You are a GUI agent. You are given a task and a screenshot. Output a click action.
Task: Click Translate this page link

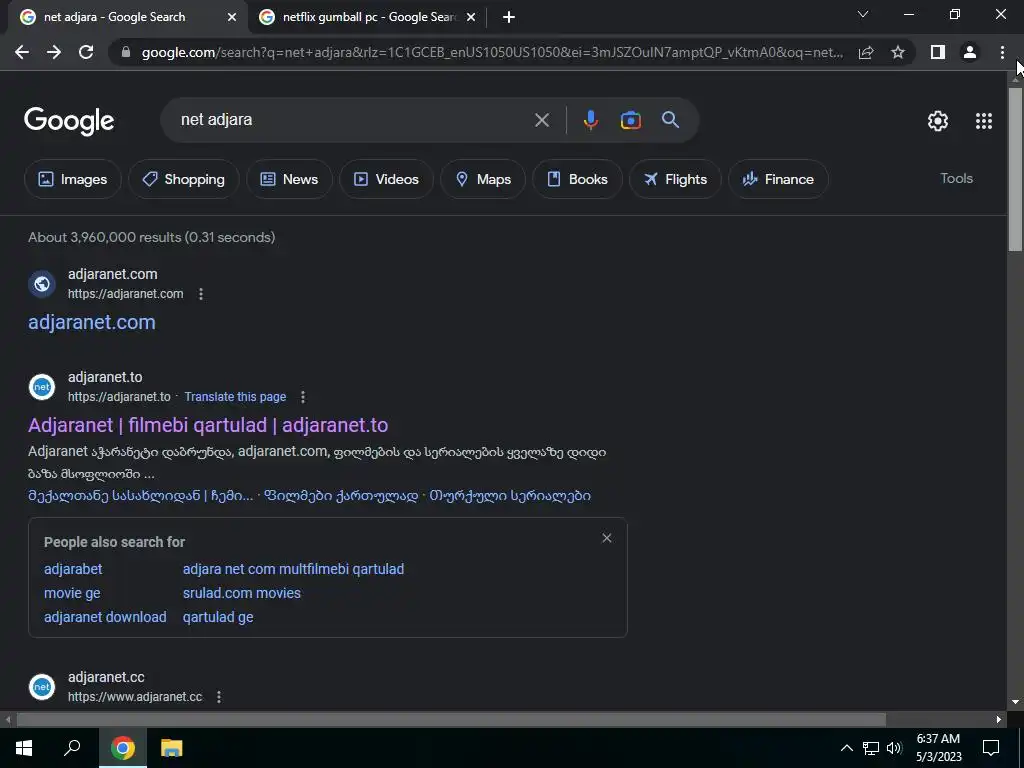click(x=235, y=396)
